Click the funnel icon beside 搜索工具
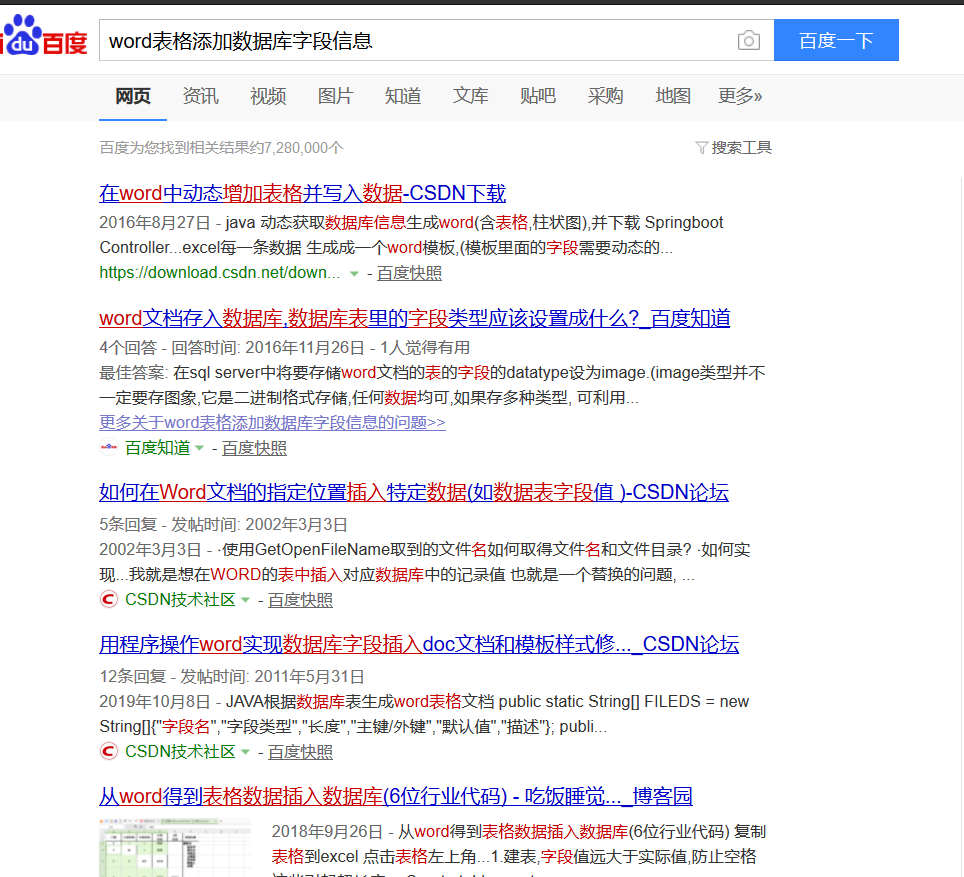 pyautogui.click(x=701, y=148)
